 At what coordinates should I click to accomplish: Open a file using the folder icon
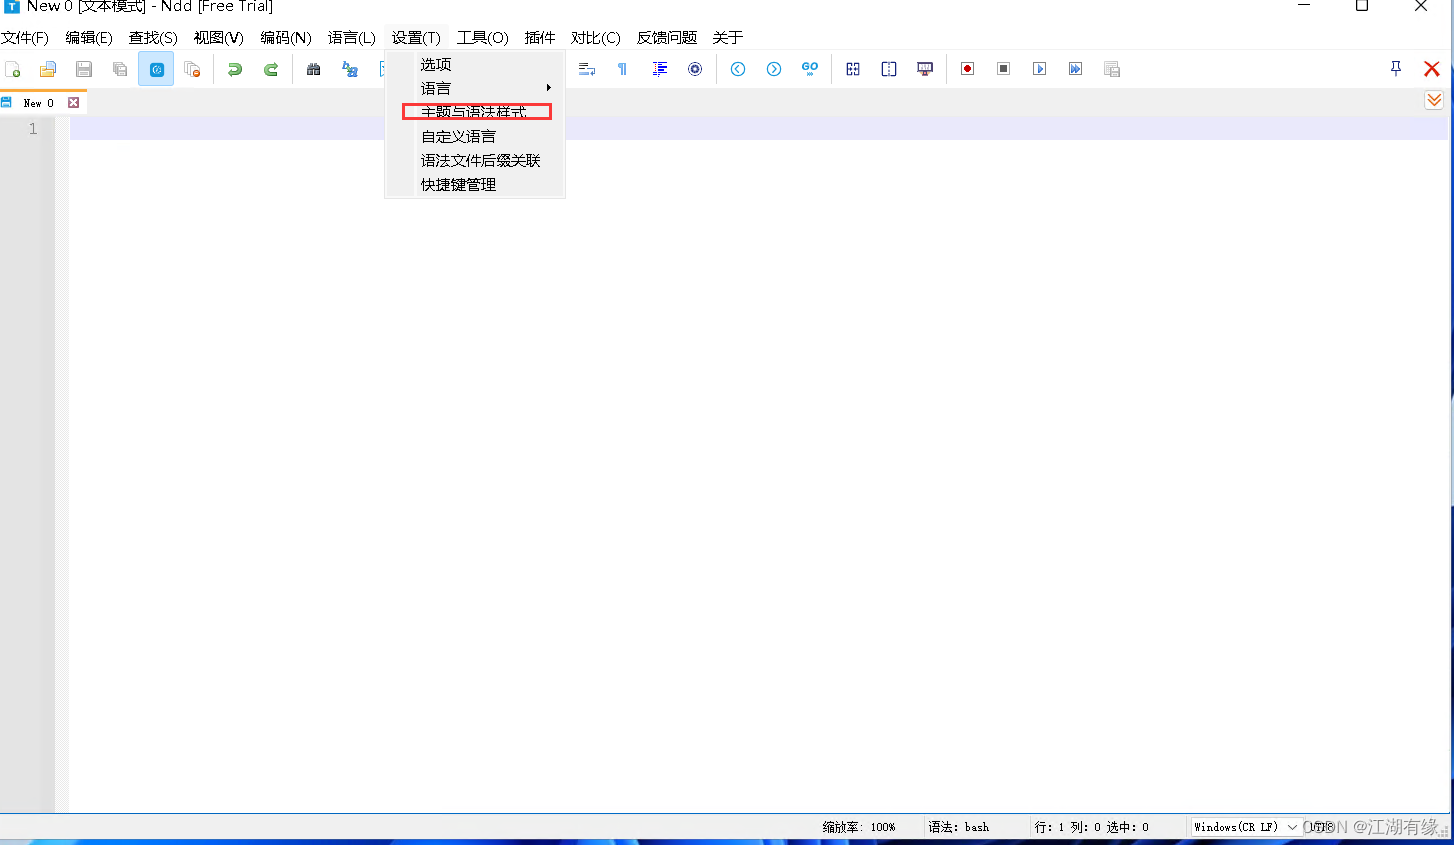point(47,69)
